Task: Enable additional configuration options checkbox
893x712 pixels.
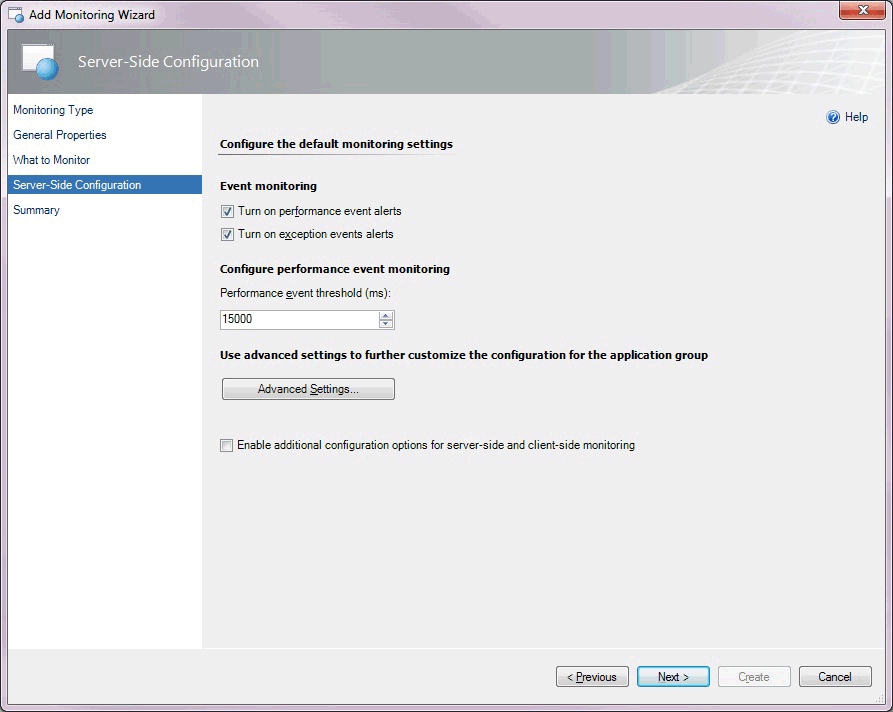Action: 227,445
